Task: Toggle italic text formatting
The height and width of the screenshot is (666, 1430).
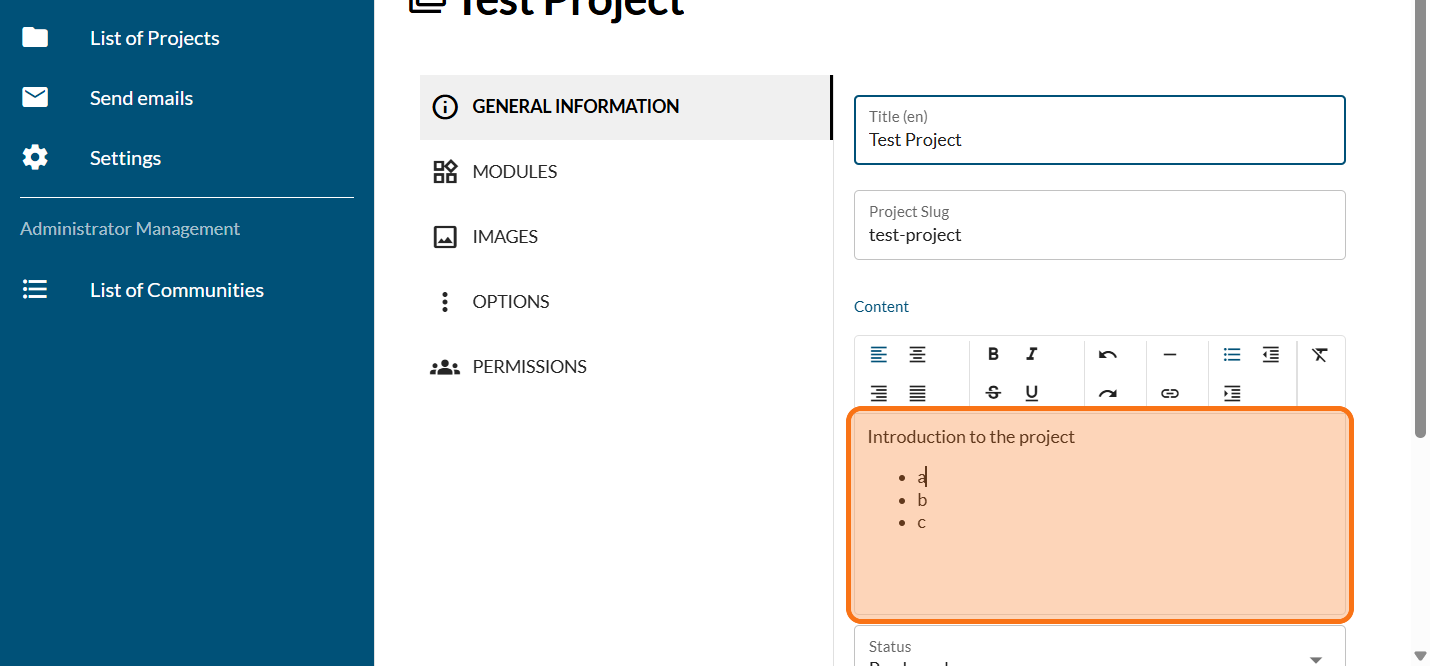Action: [x=1032, y=354]
